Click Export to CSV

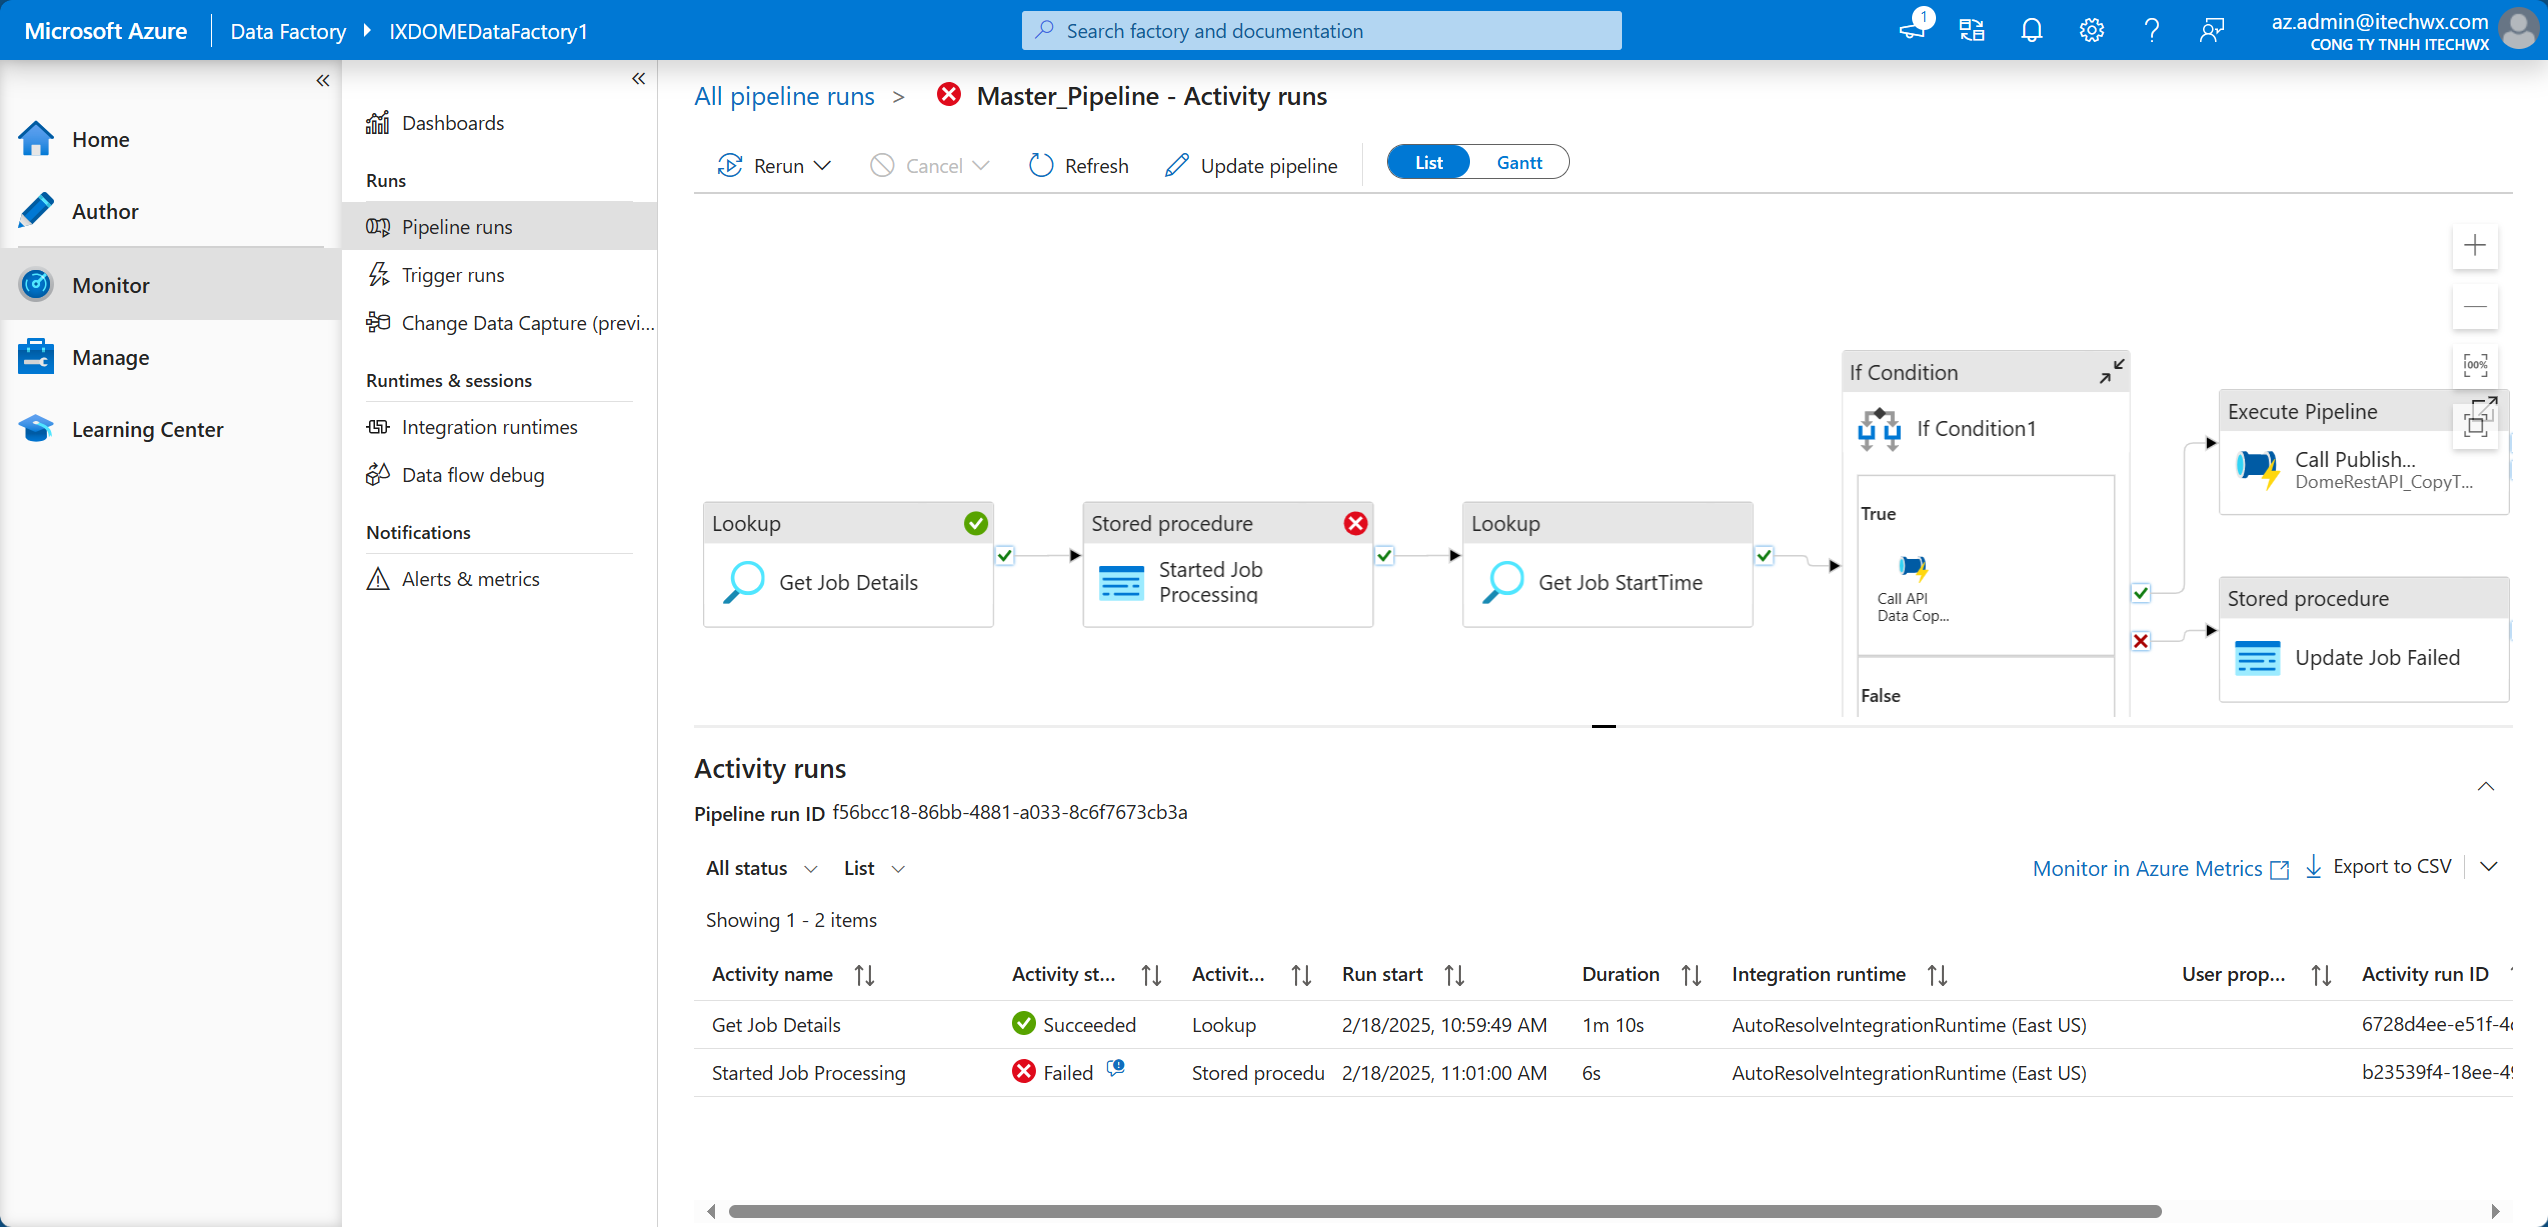[2378, 866]
